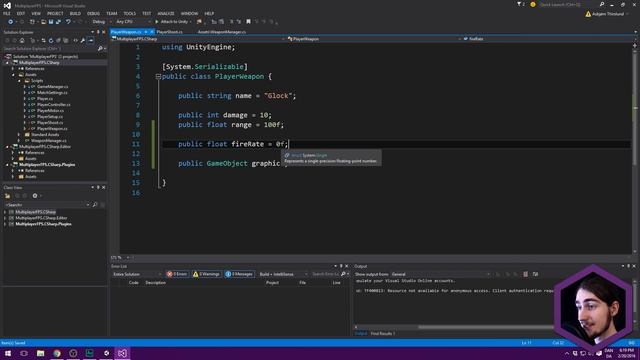
Task: Click the Description column header in Error List
Action: 156,283
